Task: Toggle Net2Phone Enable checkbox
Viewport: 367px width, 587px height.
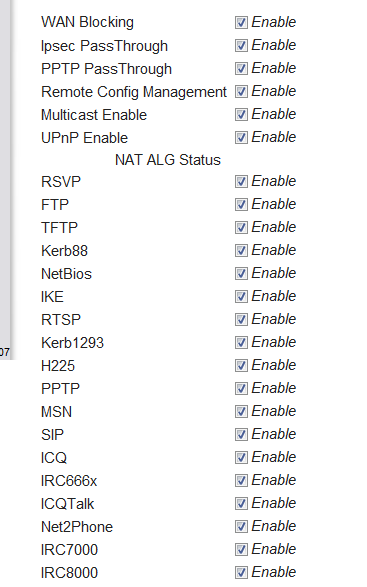Action: coord(241,526)
